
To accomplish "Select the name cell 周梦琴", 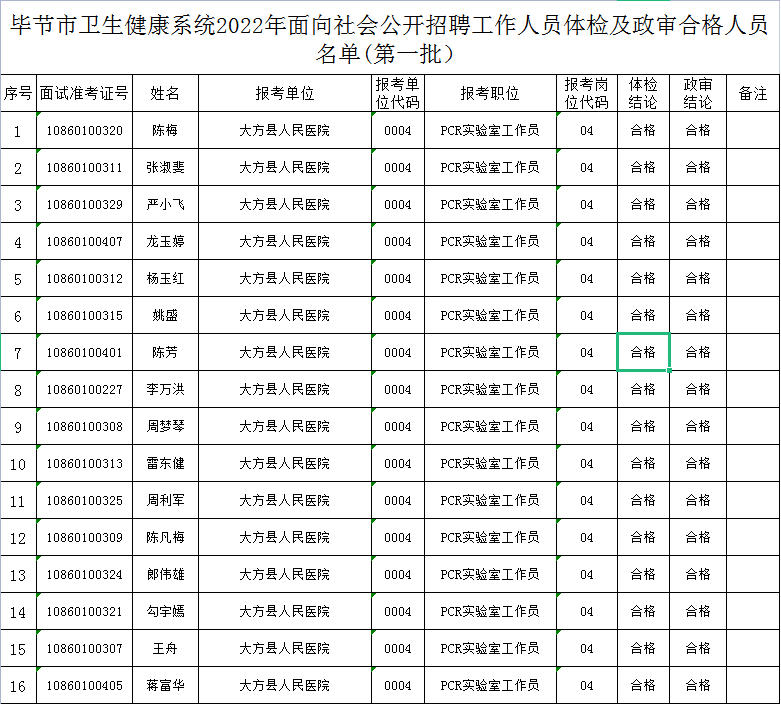I will 165,426.
